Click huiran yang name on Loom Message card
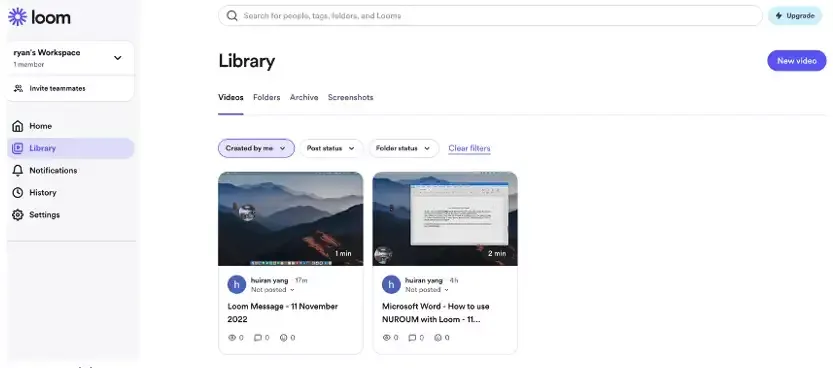Viewport: 833px width, 368px height. 269,280
